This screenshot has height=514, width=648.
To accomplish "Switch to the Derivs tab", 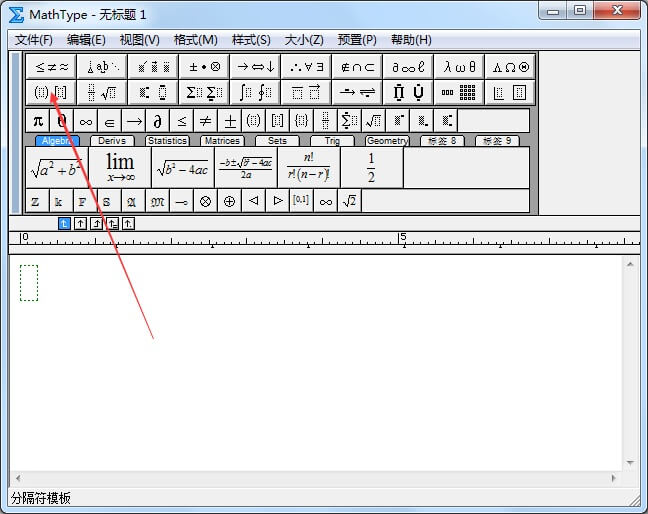I will (112, 141).
